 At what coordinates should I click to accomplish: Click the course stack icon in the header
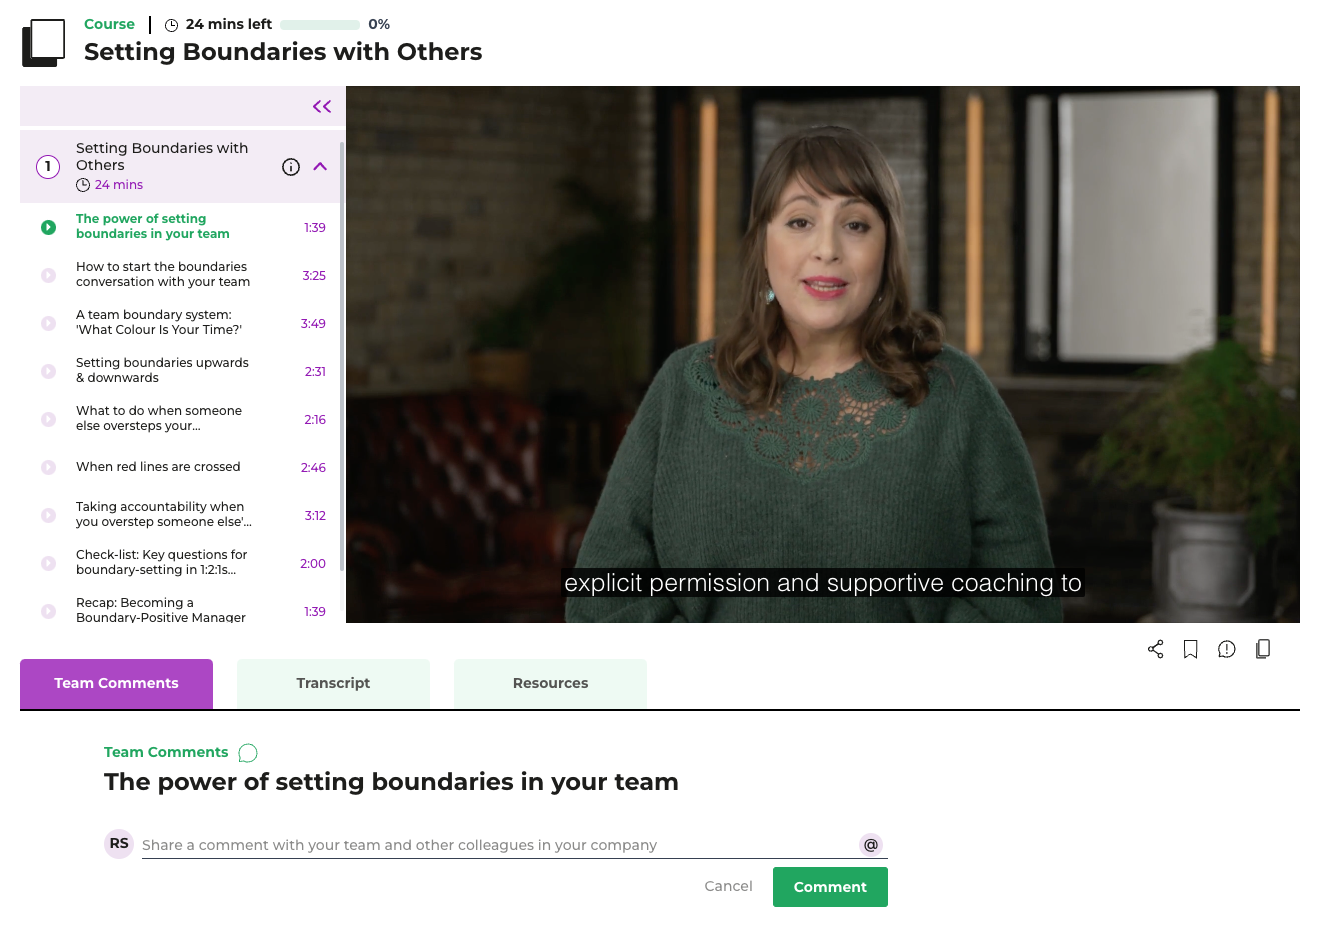pyautogui.click(x=43, y=43)
